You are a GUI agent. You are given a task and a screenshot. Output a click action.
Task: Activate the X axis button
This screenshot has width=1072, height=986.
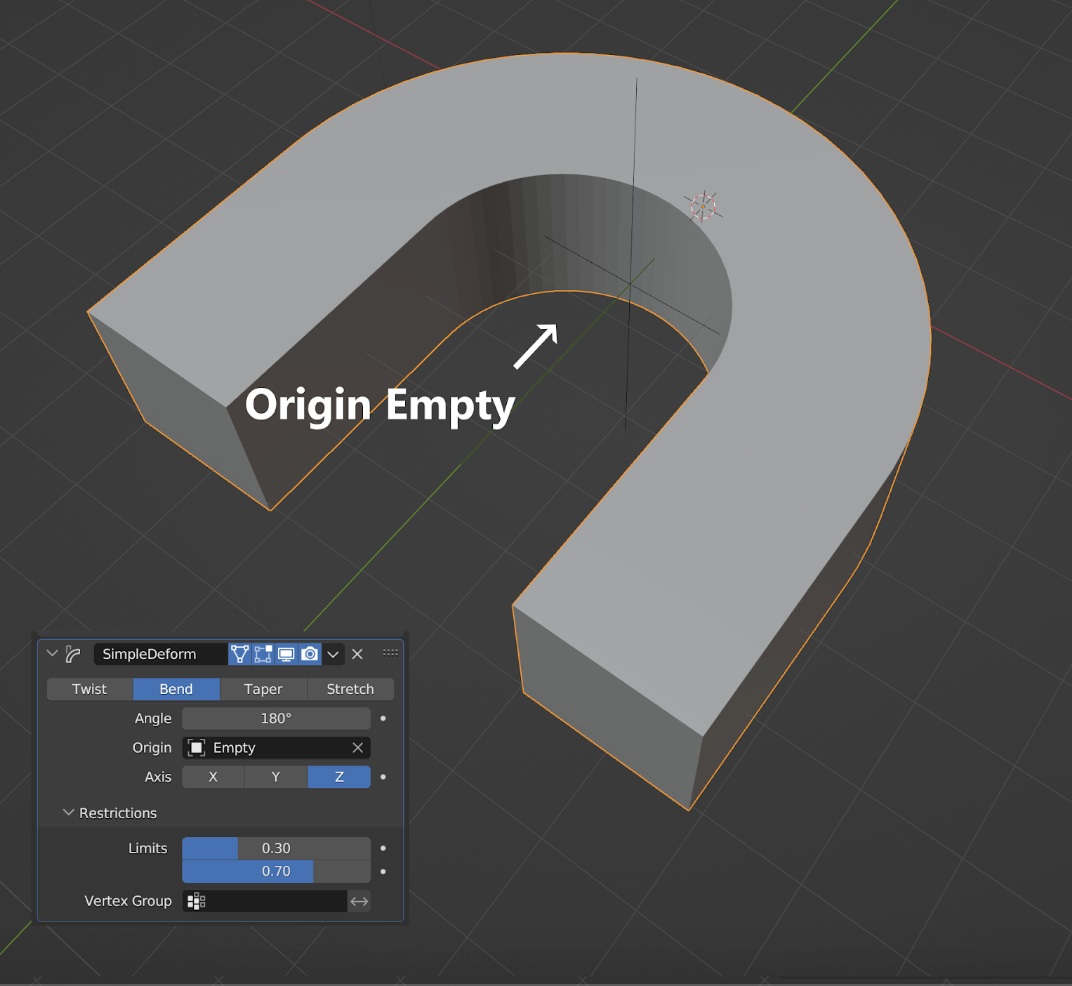tap(212, 777)
